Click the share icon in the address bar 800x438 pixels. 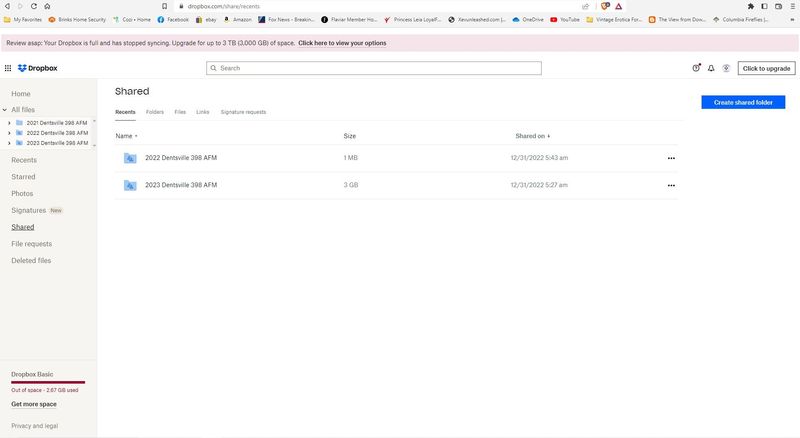point(585,6)
